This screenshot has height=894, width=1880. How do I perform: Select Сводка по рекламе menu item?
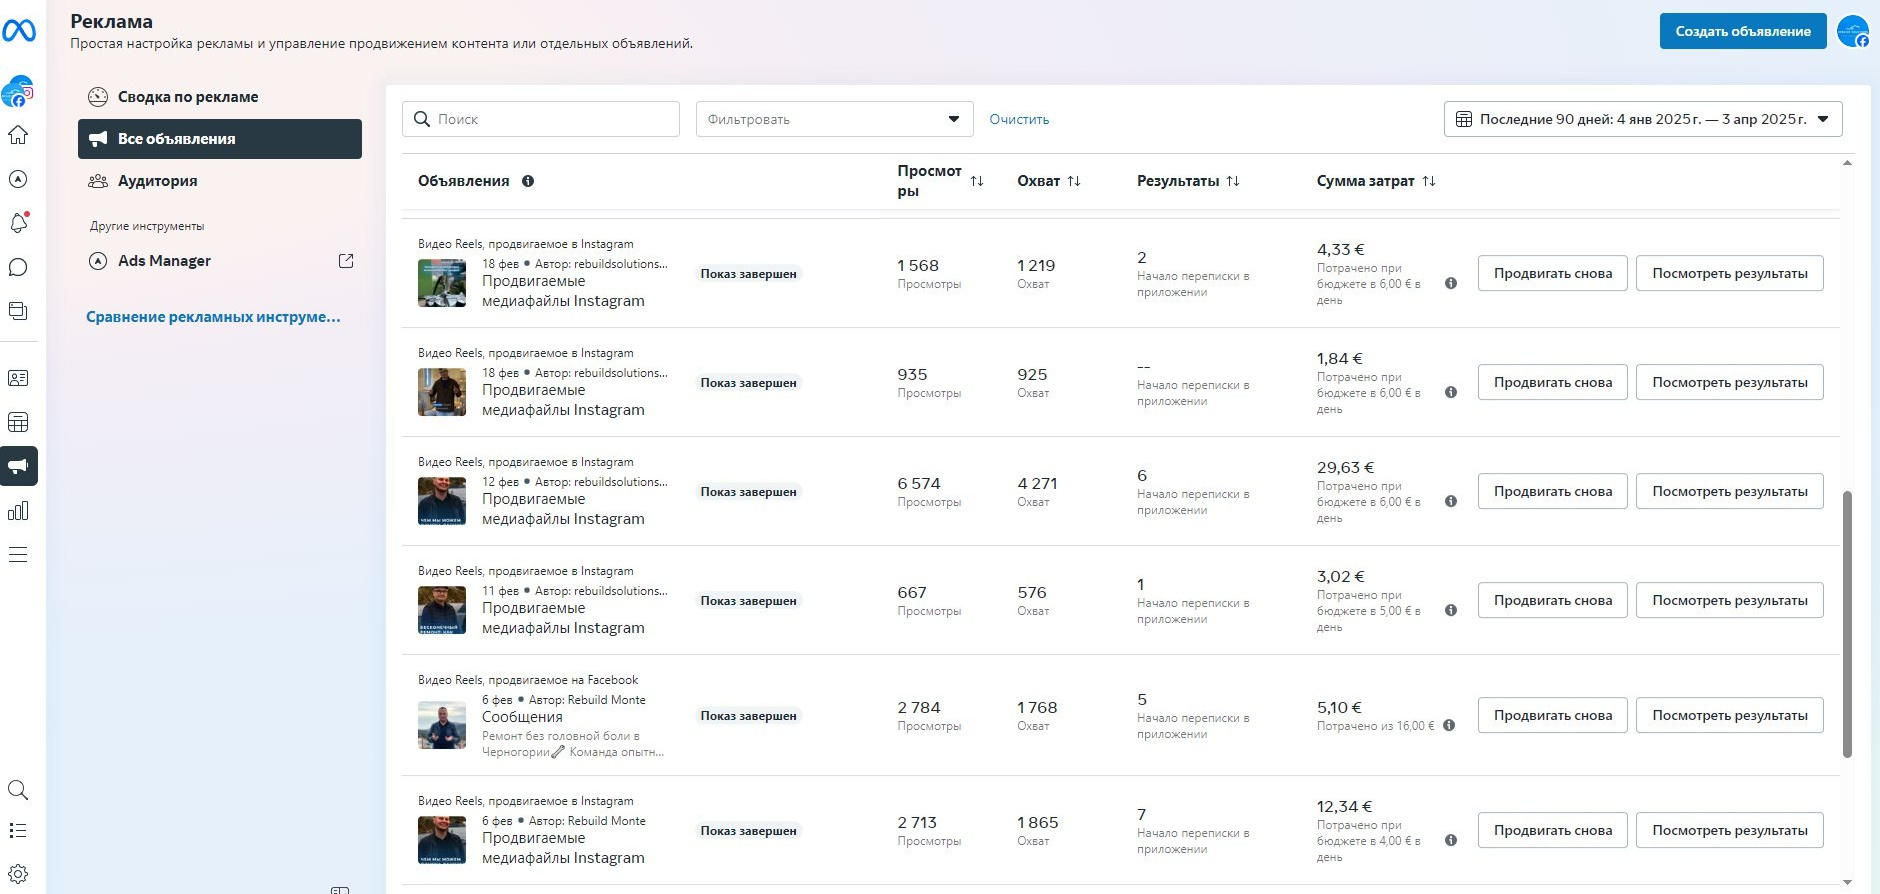[x=188, y=97]
